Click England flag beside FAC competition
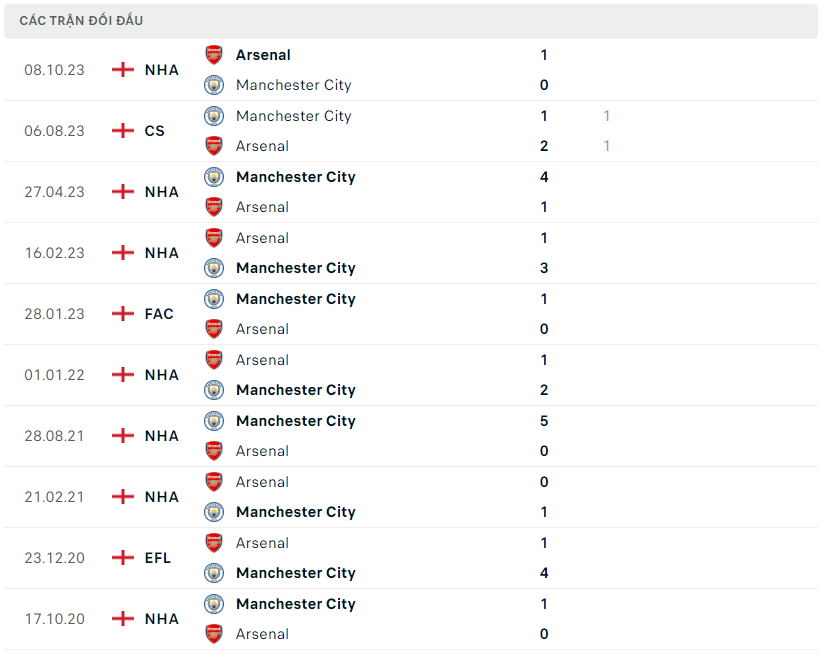Screen dimensions: 822x659 coord(123,314)
